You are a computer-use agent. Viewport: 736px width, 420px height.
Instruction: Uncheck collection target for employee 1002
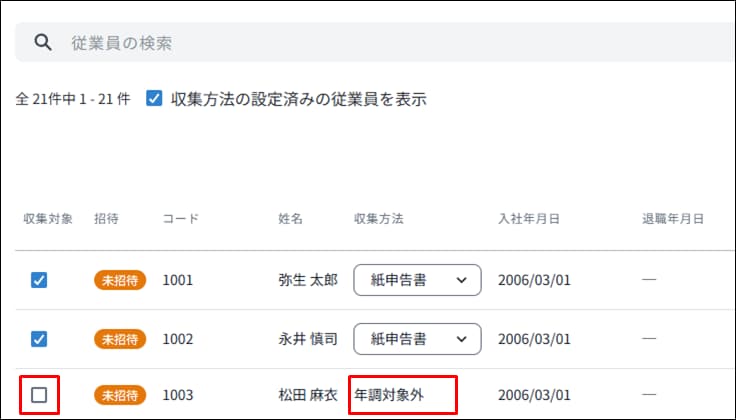coord(39,338)
